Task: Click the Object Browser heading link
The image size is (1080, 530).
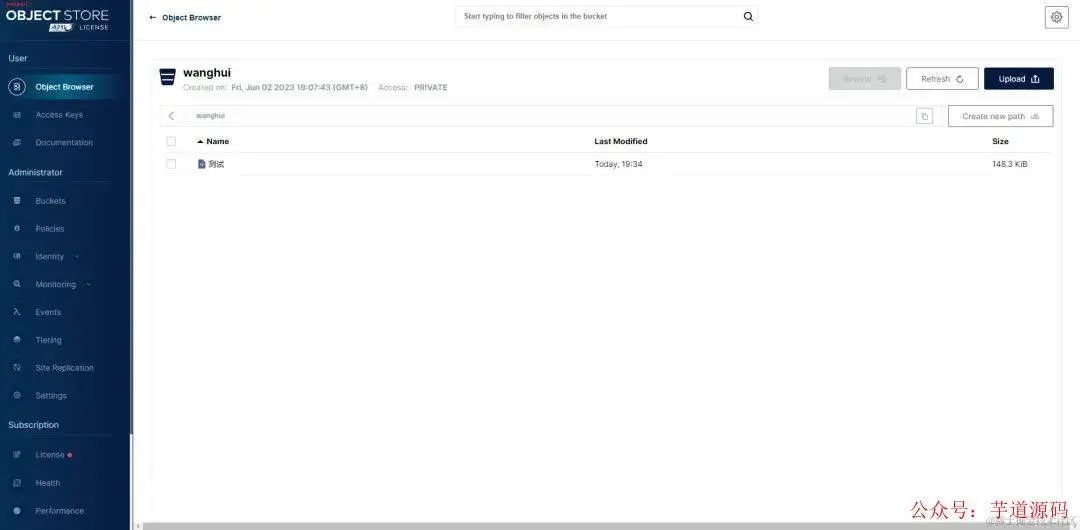Action: (x=191, y=17)
